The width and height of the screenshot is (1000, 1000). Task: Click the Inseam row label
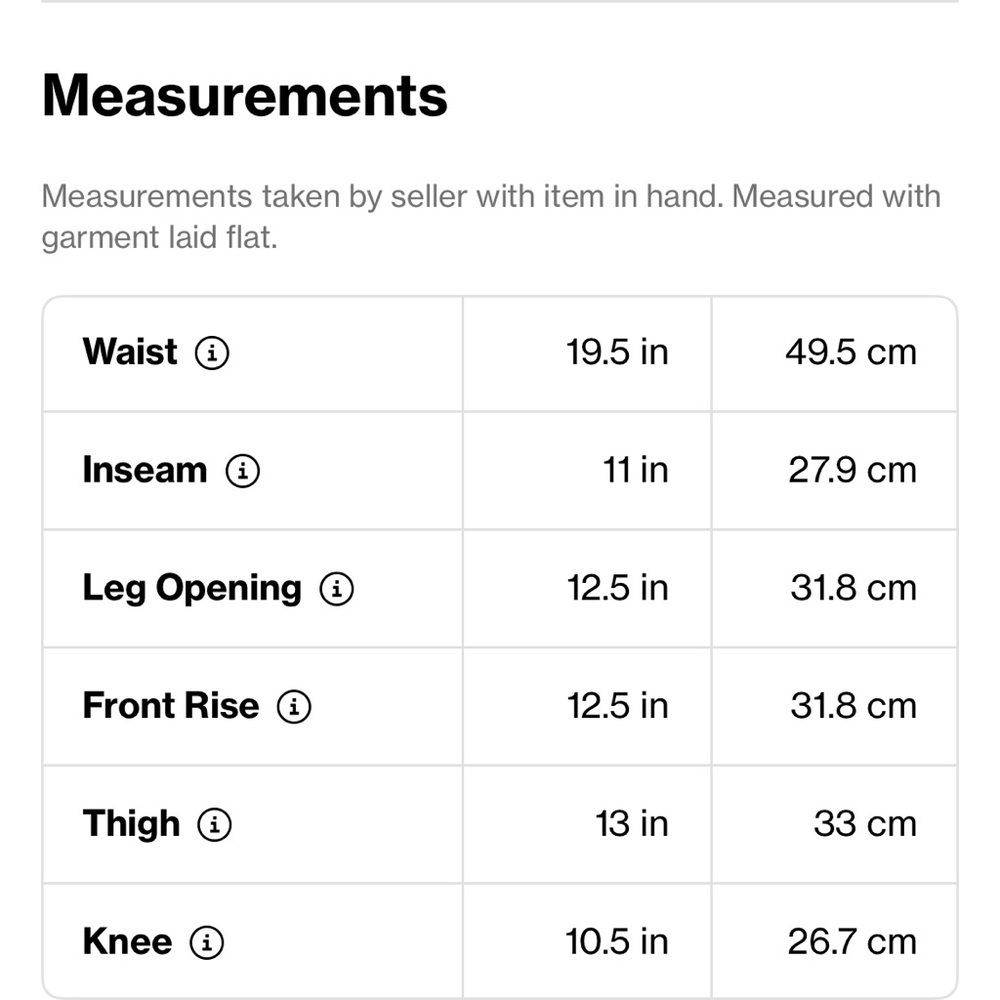click(145, 470)
